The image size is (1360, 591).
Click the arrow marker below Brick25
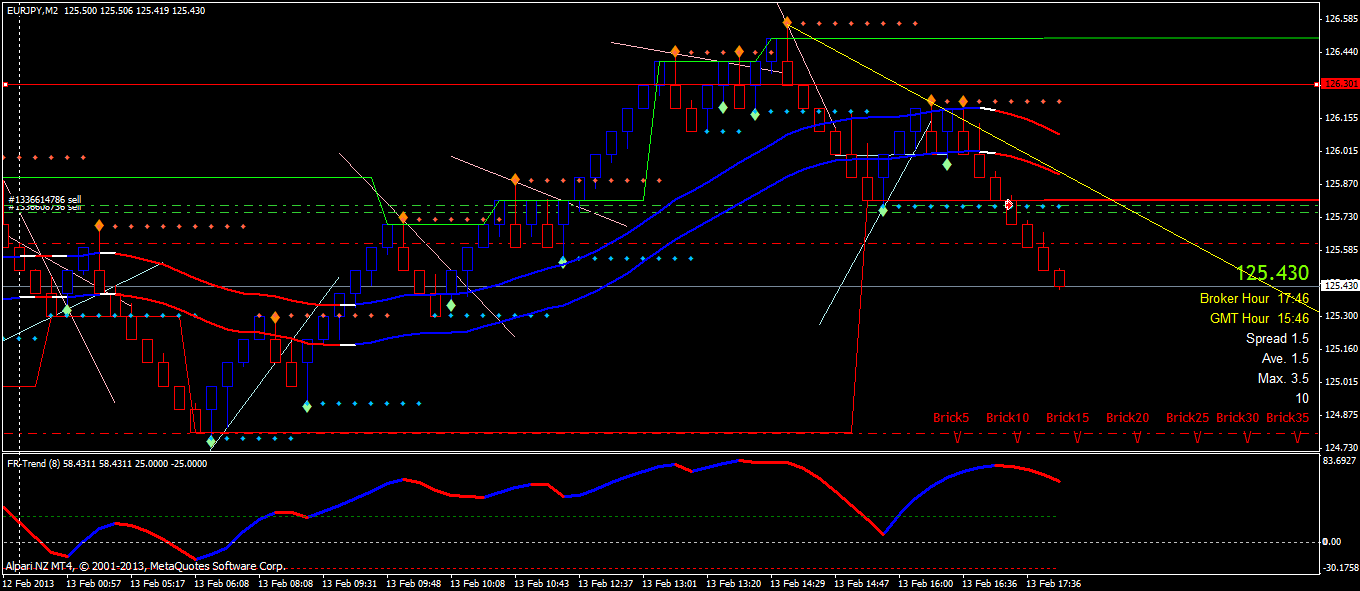point(1198,437)
